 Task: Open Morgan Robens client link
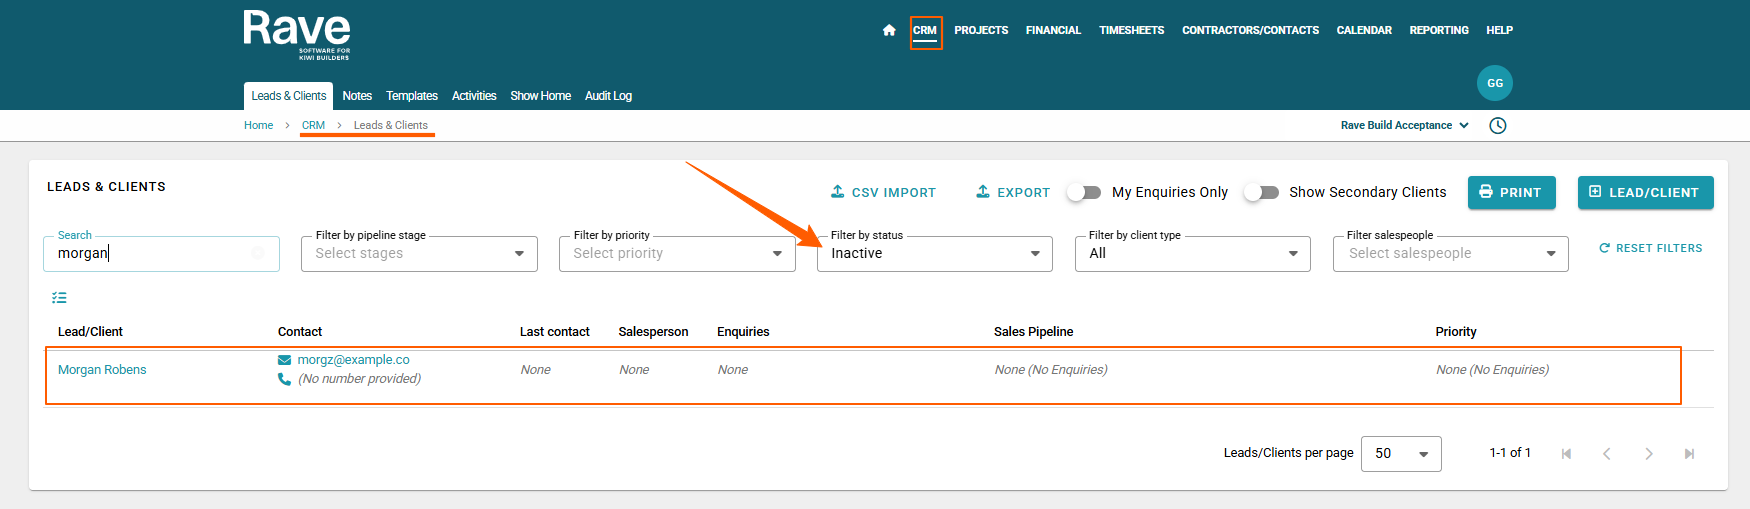[102, 370]
